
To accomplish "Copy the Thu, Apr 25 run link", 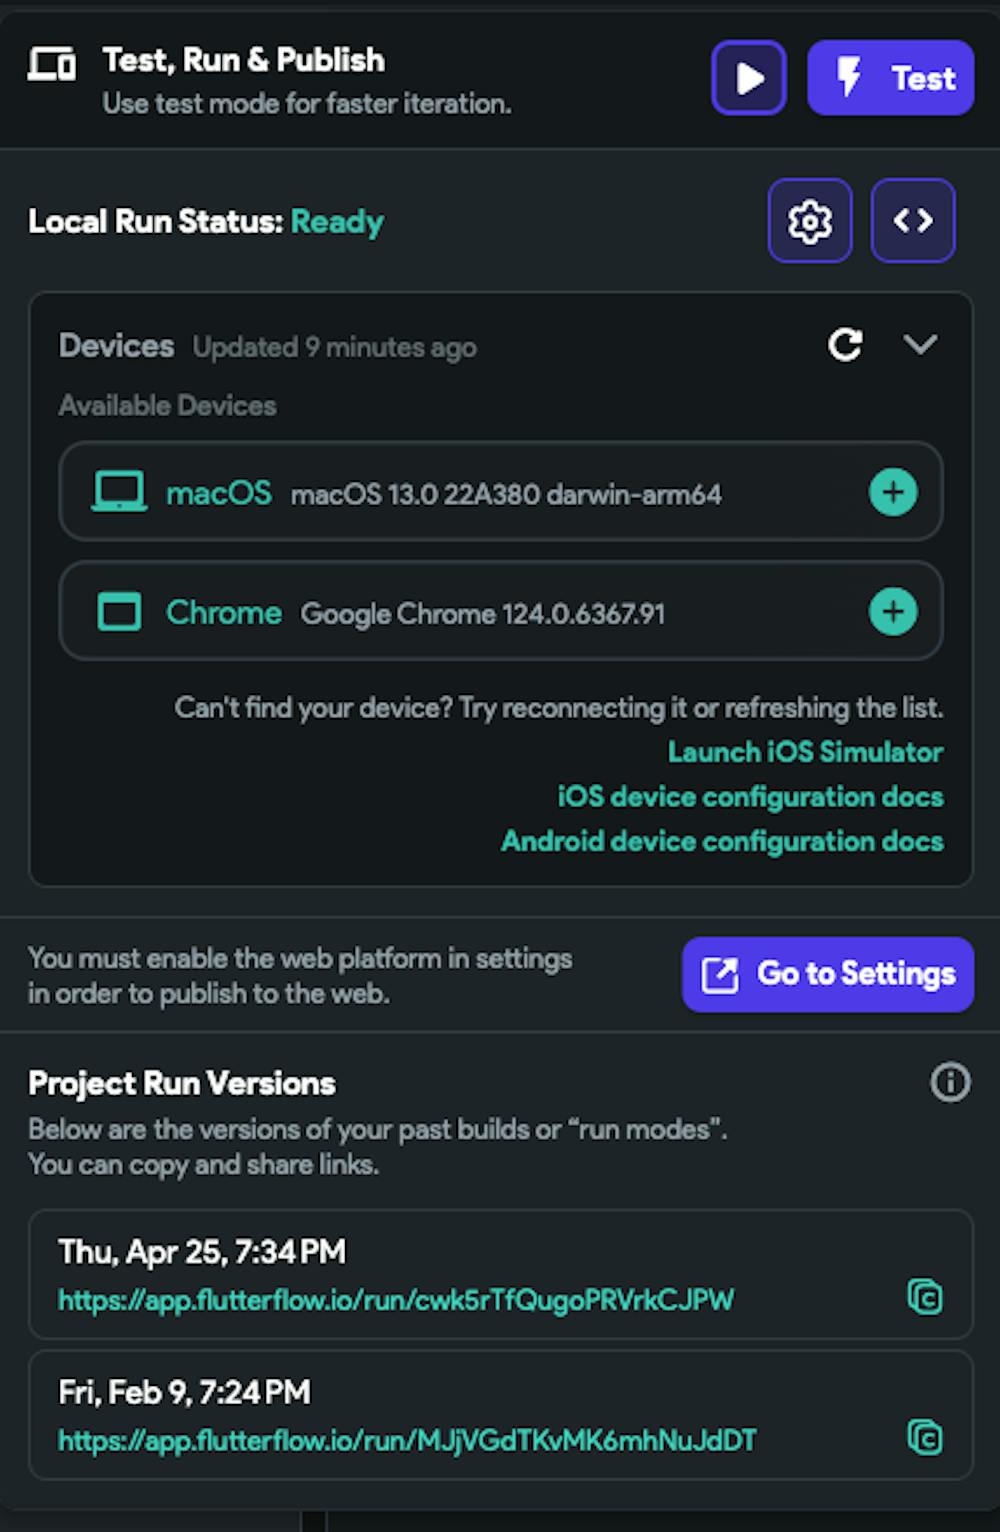I will tap(925, 1297).
